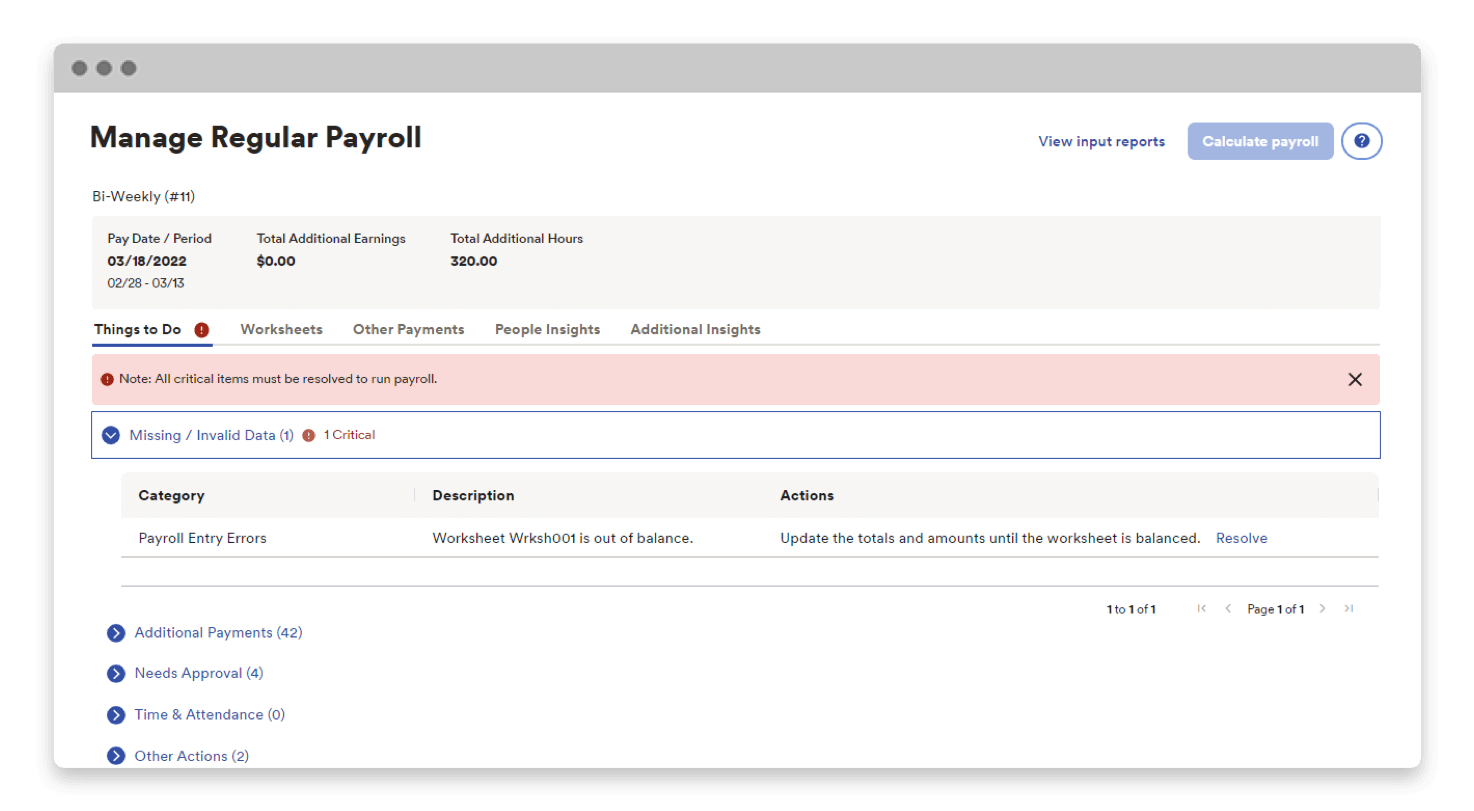This screenshot has height=811, width=1474.
Task: Dismiss the critical note banner with the X
Action: click(x=1356, y=379)
